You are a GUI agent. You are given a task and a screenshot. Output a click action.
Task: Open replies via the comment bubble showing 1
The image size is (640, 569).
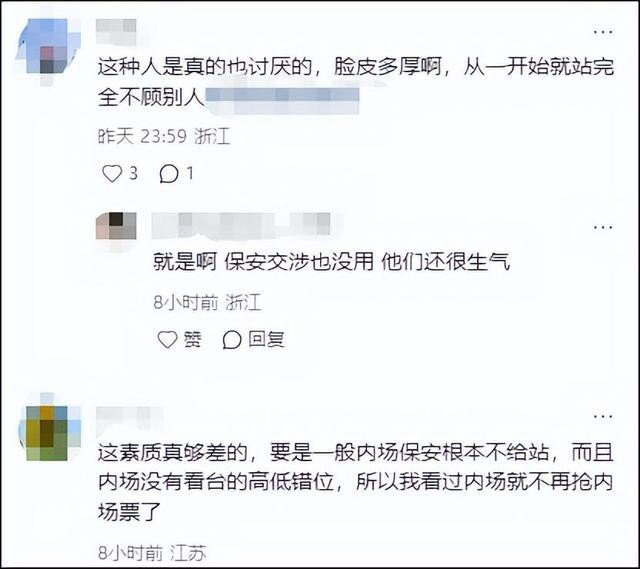(x=169, y=174)
